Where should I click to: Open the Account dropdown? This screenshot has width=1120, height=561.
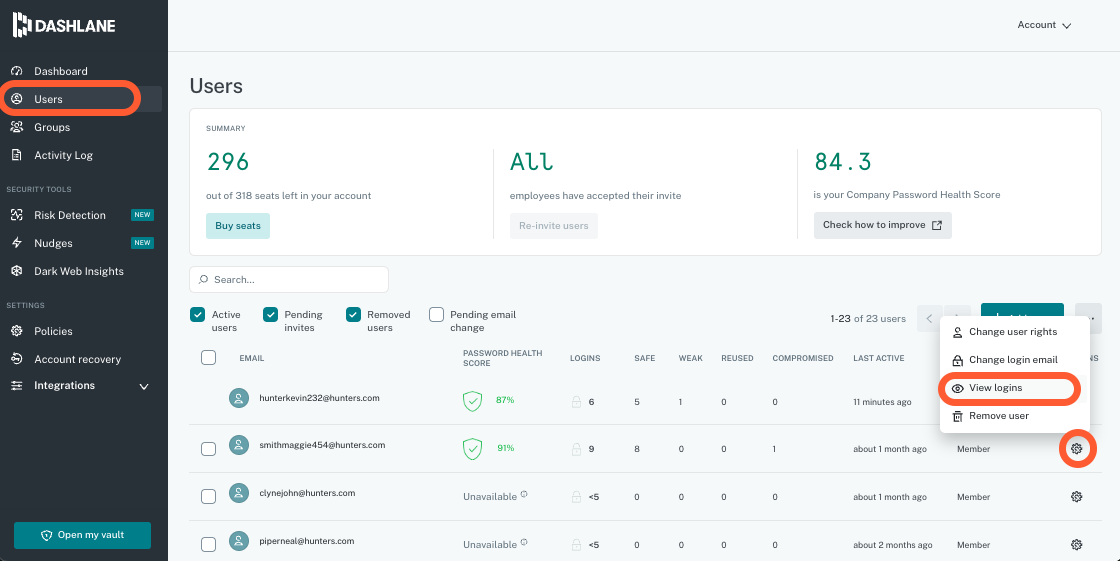1043,25
